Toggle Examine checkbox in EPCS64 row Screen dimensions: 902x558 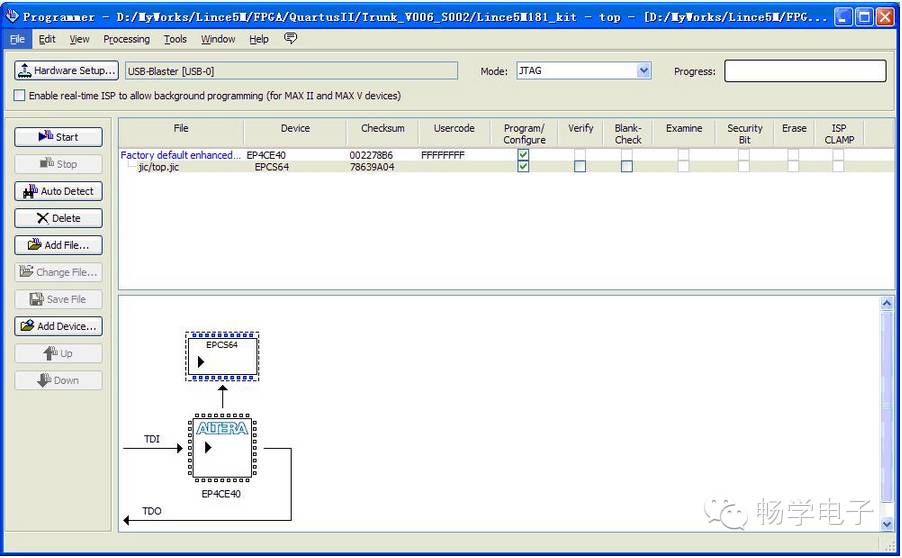click(683, 166)
